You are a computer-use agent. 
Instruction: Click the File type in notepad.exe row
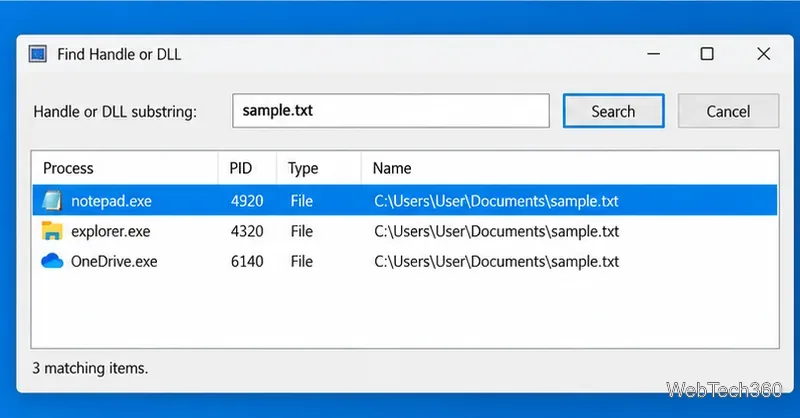pyautogui.click(x=302, y=201)
